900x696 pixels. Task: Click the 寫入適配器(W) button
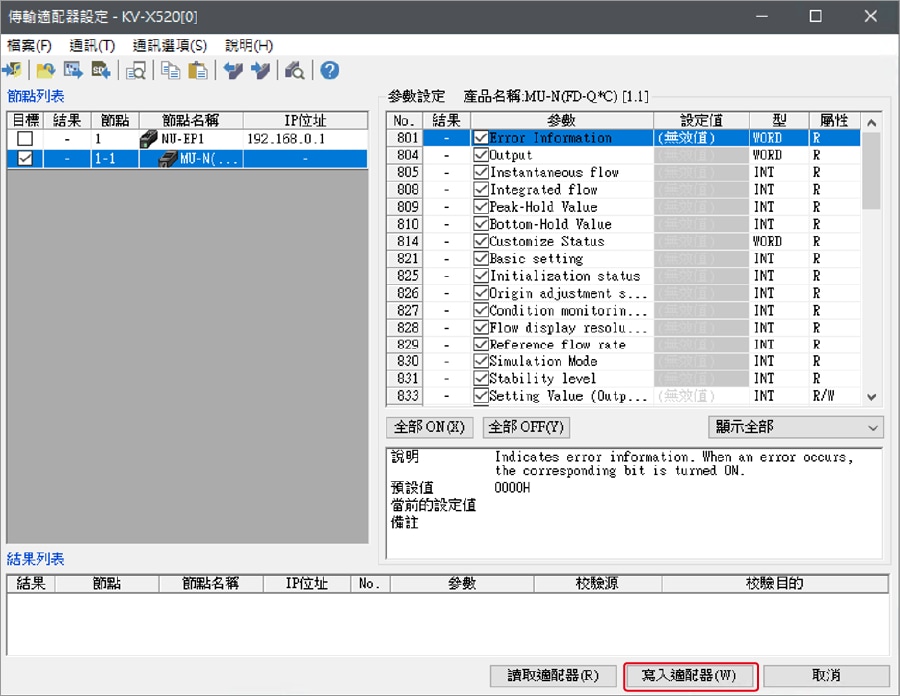pyautogui.click(x=689, y=676)
